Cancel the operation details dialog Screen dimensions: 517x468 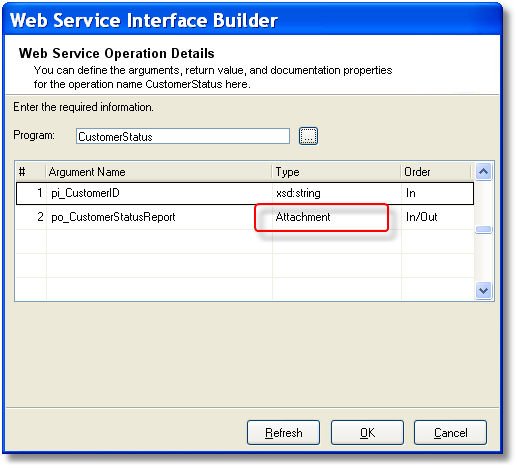[x=450, y=432]
